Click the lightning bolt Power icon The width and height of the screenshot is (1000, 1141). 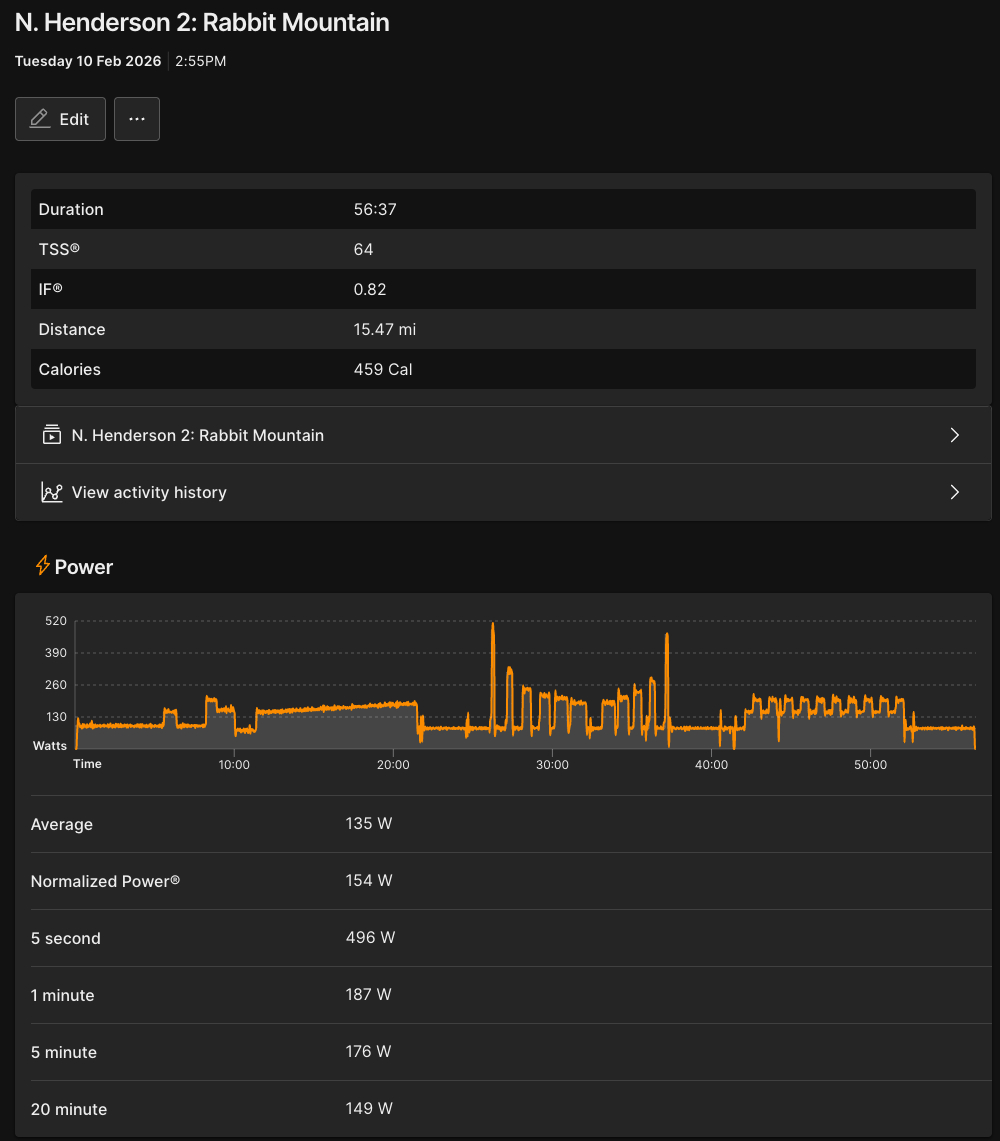click(42, 566)
